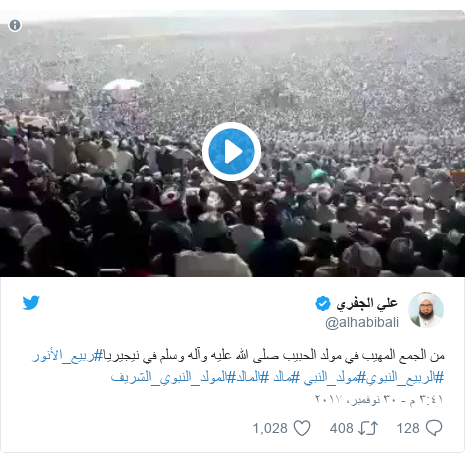Image resolution: width=465 pixels, height=462 pixels.
Task: Click the 128 replies count
Action: (408, 428)
